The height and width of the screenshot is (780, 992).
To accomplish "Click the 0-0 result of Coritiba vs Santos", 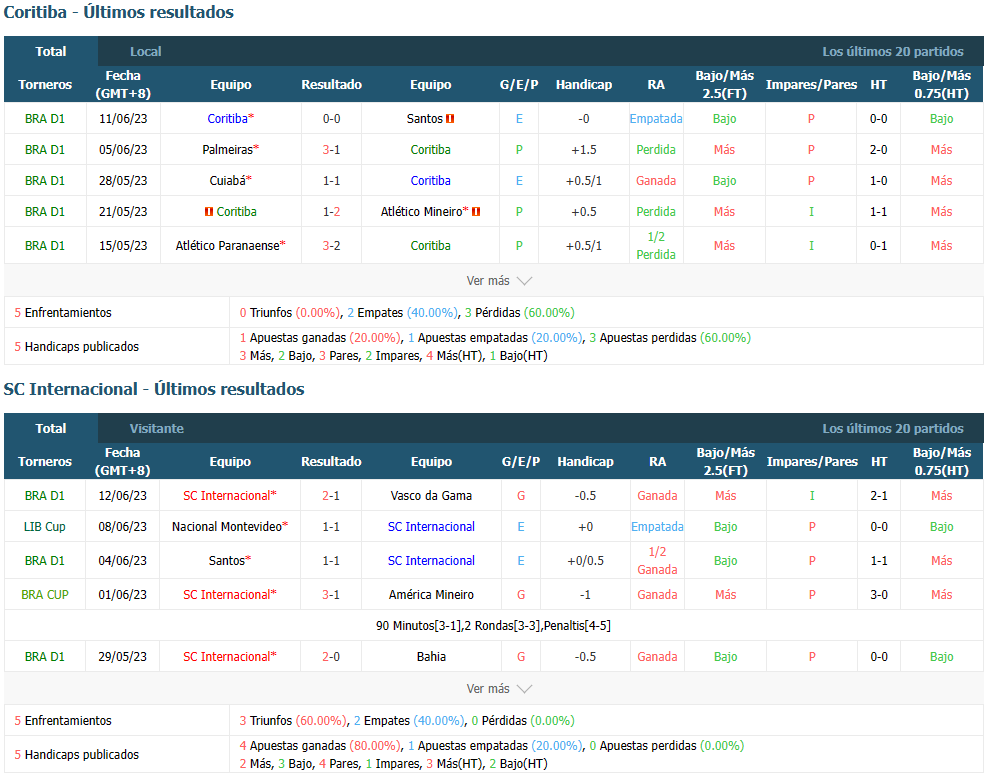I will (332, 118).
